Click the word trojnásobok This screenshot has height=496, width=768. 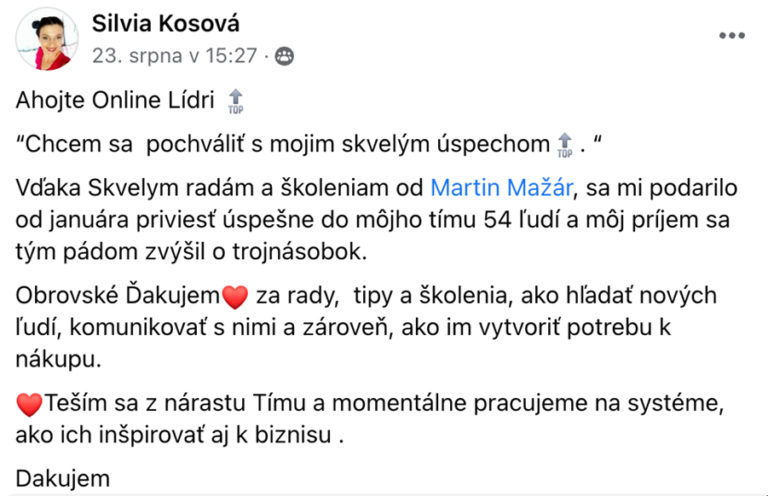pyautogui.click(x=299, y=252)
